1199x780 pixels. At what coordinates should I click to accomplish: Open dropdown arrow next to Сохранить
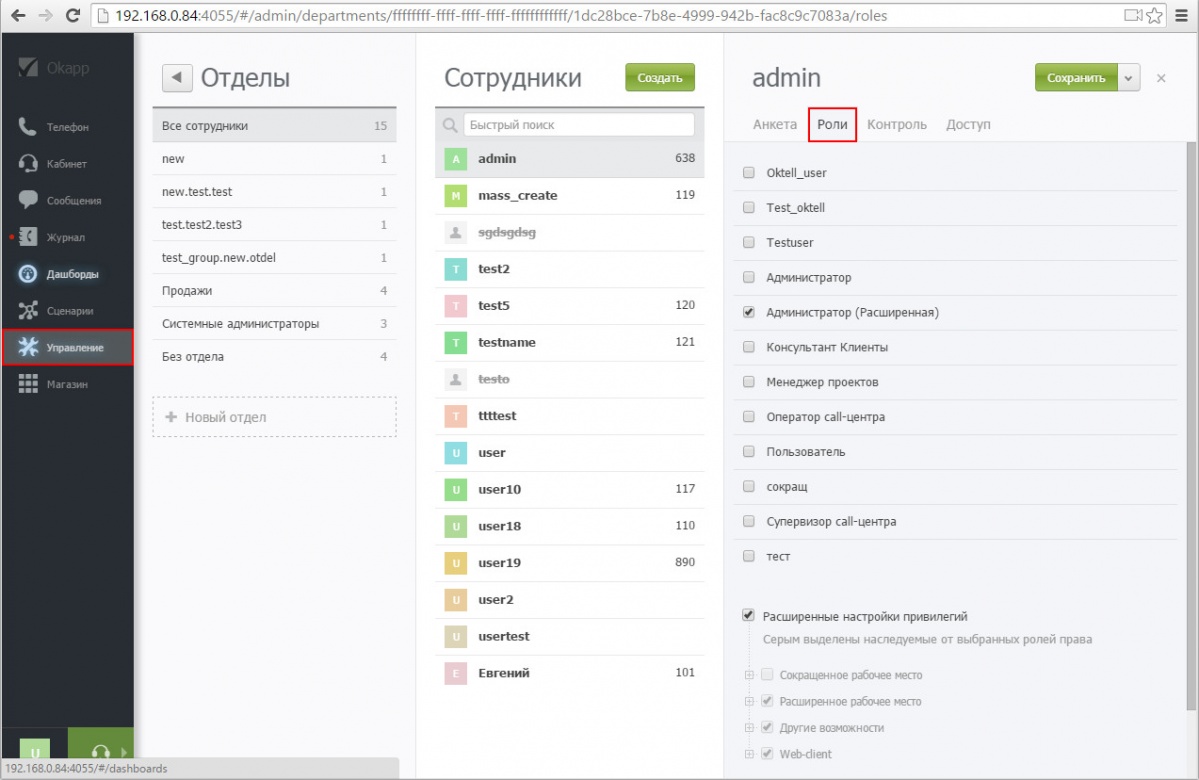(x=1129, y=78)
